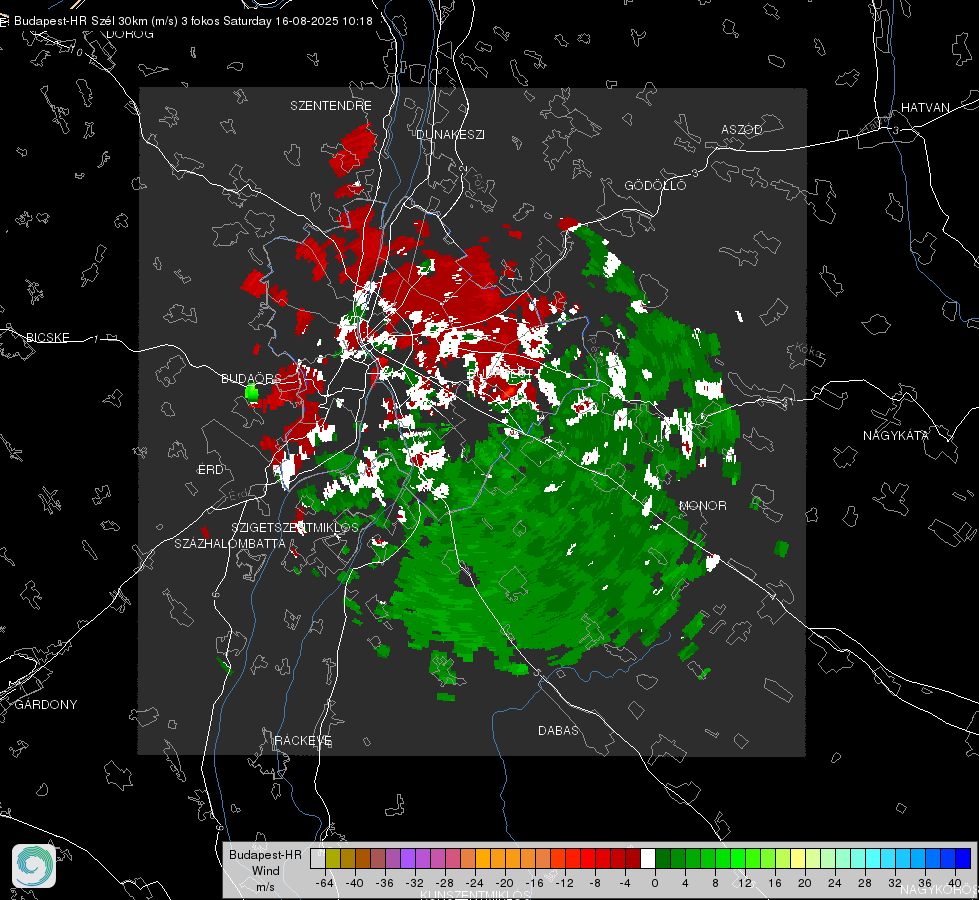Click the -40 legend scale value
Screen dimensions: 979x900
[355, 883]
